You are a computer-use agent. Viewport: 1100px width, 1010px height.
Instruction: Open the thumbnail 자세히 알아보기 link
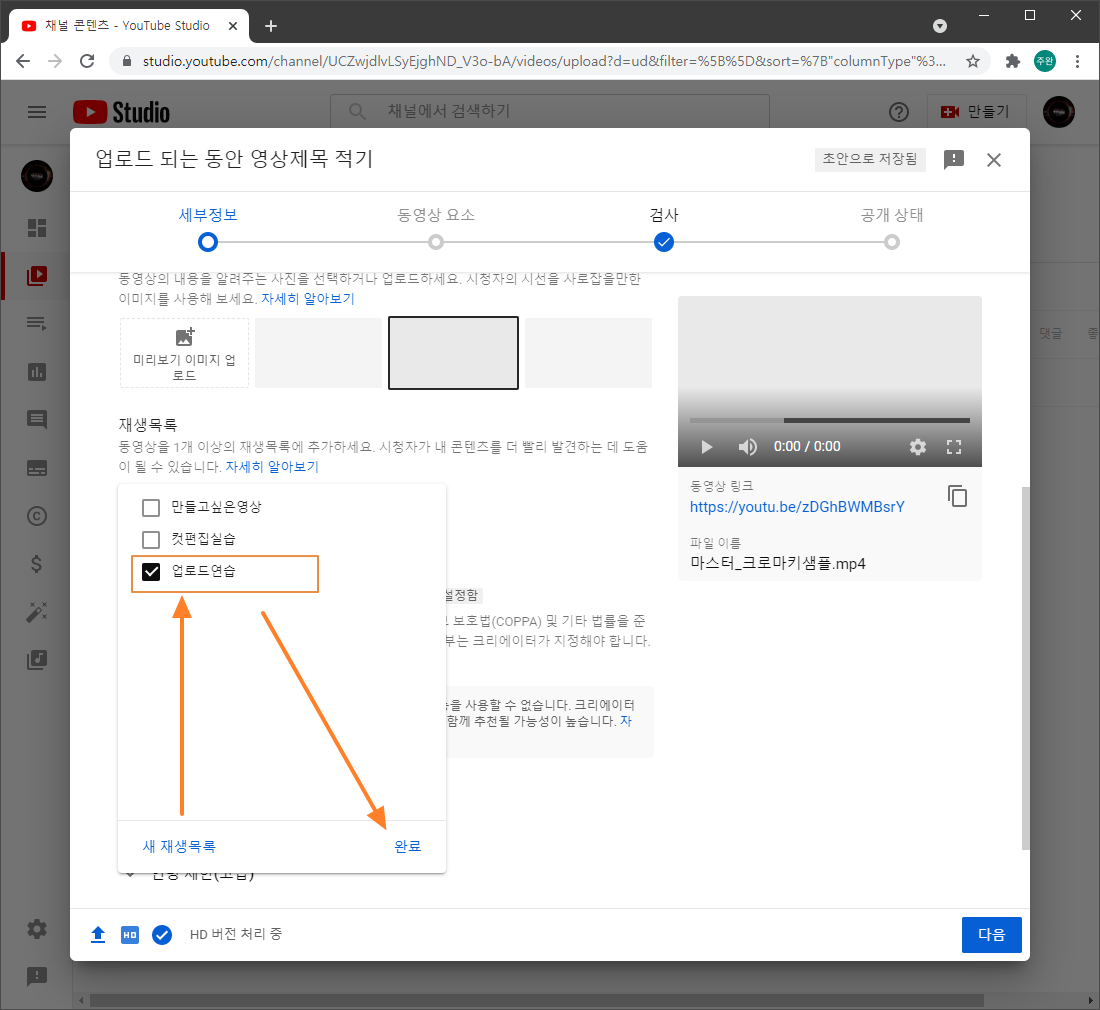[x=308, y=299]
